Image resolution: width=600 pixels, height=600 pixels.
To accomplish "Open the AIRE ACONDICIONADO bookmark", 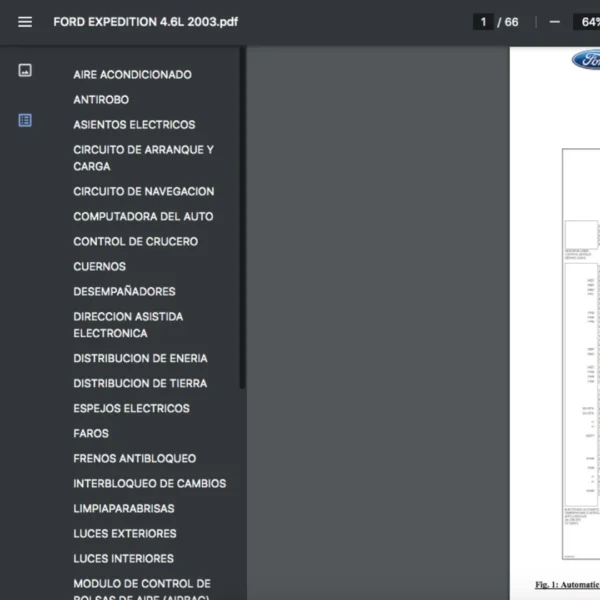I will [x=132, y=75].
